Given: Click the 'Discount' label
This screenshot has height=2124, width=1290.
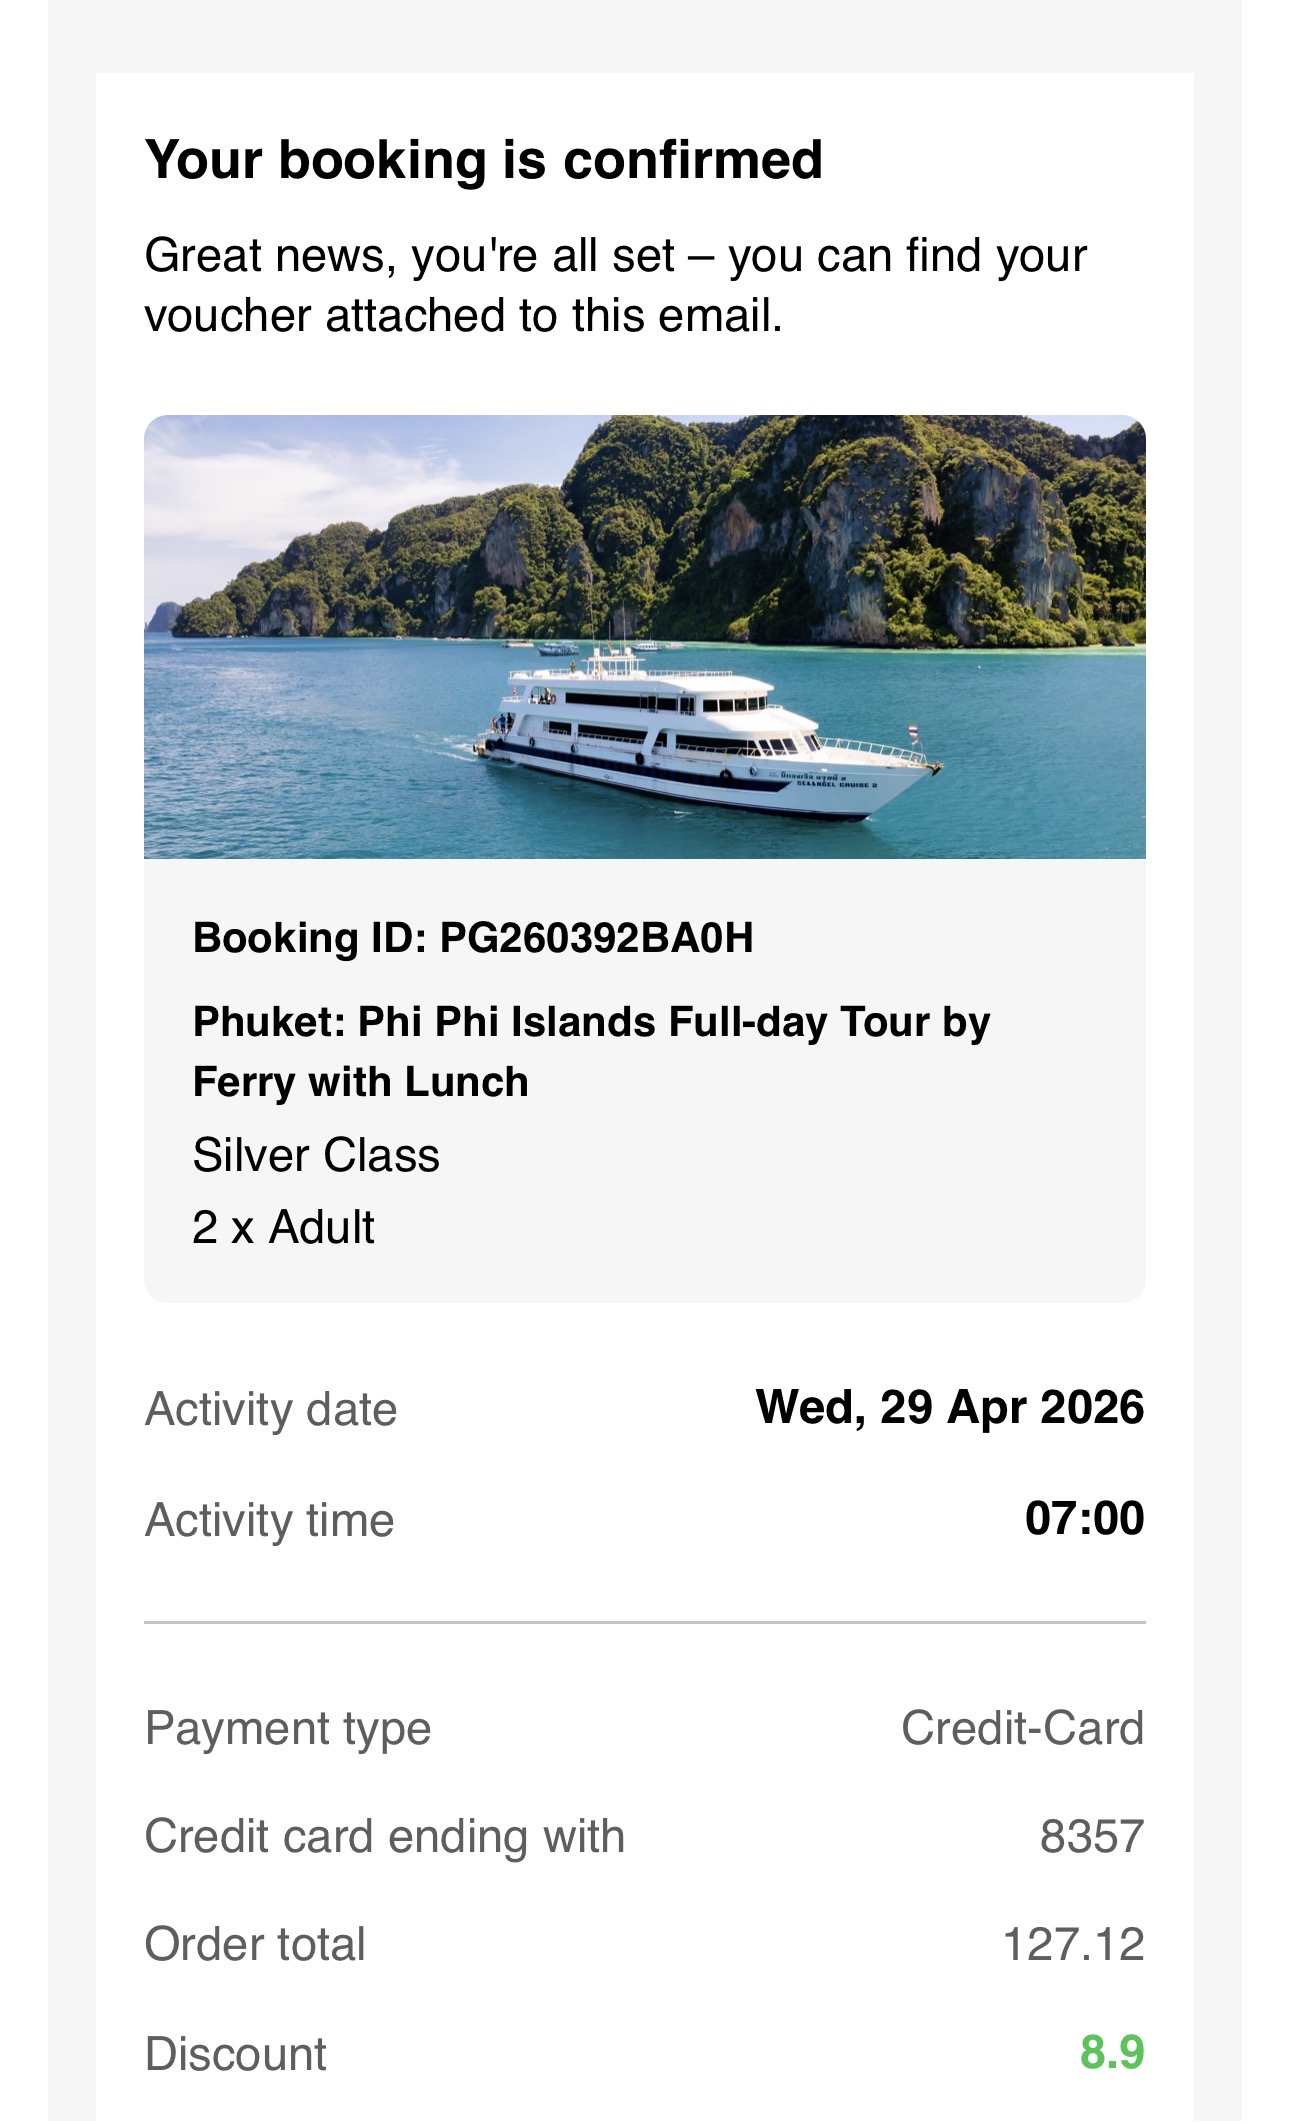Looking at the screenshot, I should tap(235, 2054).
